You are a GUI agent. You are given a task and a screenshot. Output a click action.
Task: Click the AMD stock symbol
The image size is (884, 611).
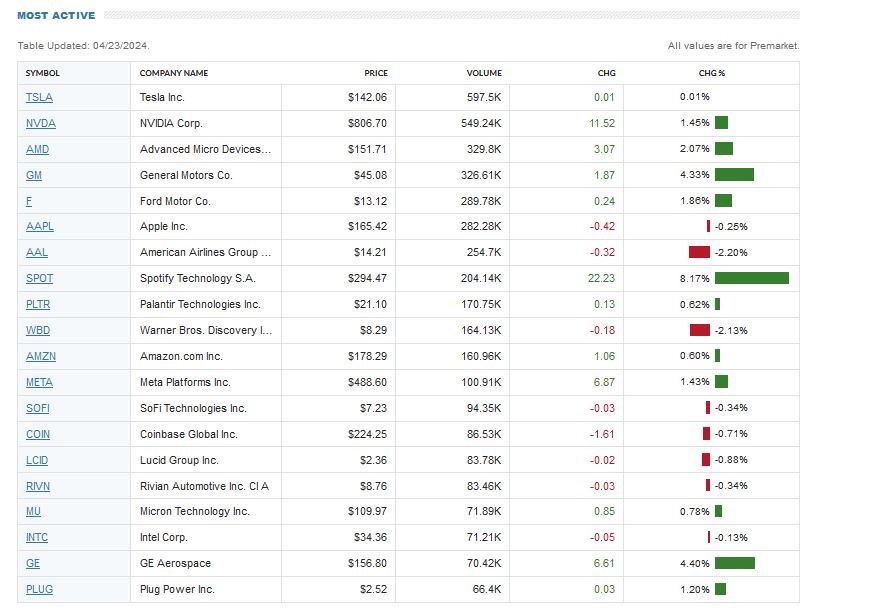(x=37, y=149)
